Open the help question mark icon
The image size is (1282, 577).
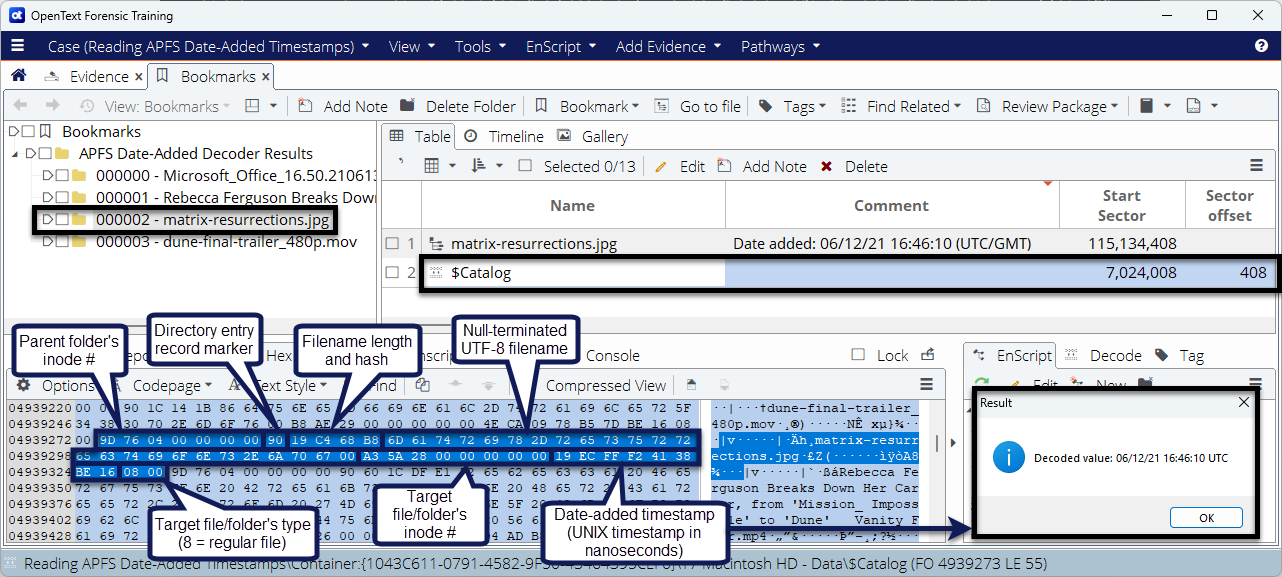pos(1261,46)
